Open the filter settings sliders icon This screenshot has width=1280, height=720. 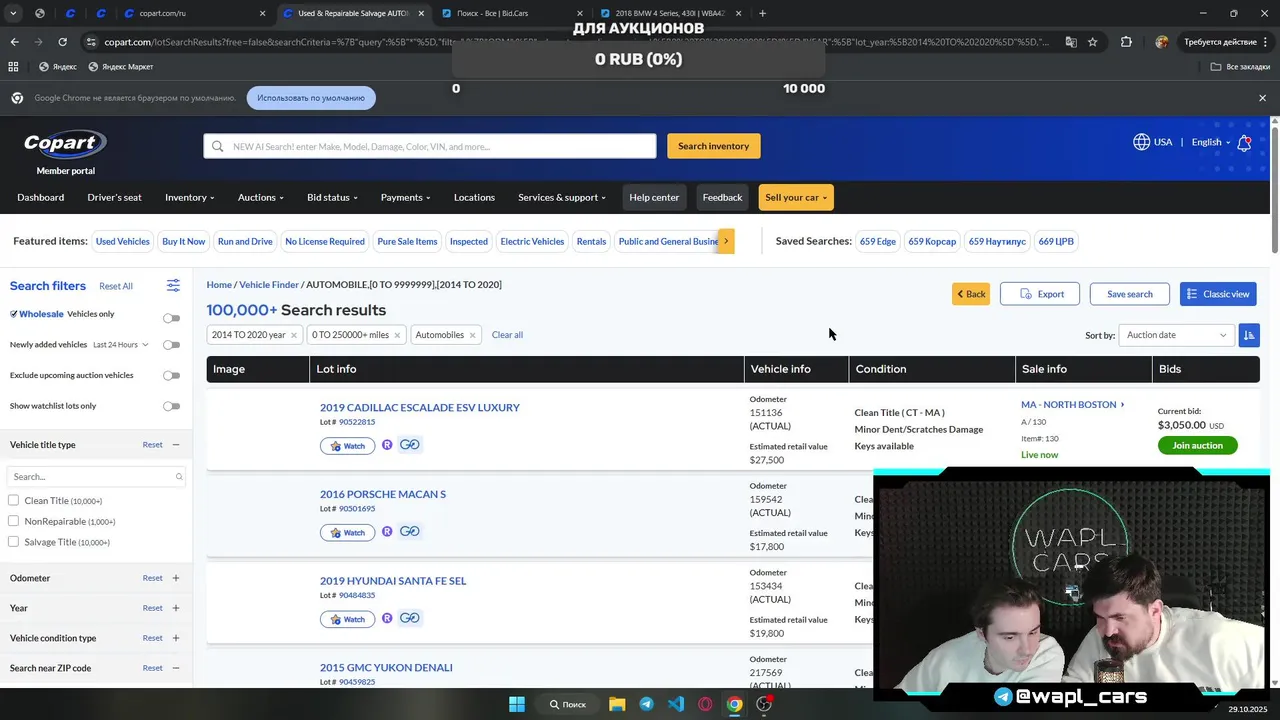pyautogui.click(x=173, y=286)
